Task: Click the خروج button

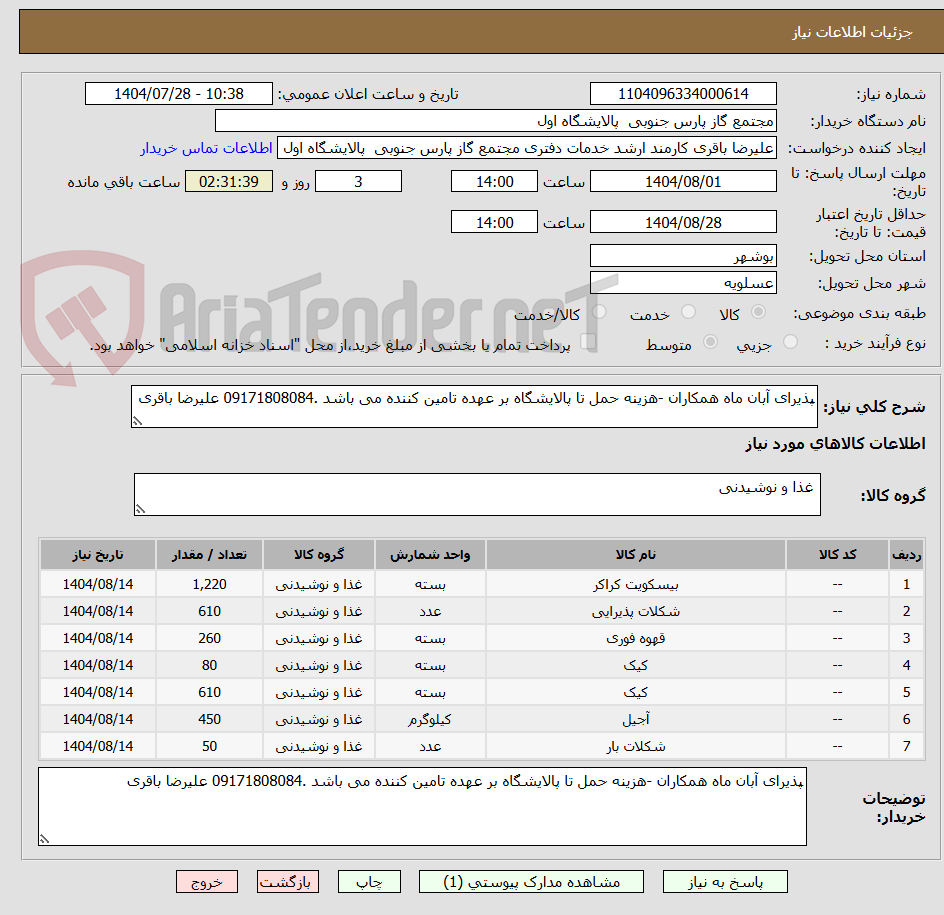Action: [206, 881]
